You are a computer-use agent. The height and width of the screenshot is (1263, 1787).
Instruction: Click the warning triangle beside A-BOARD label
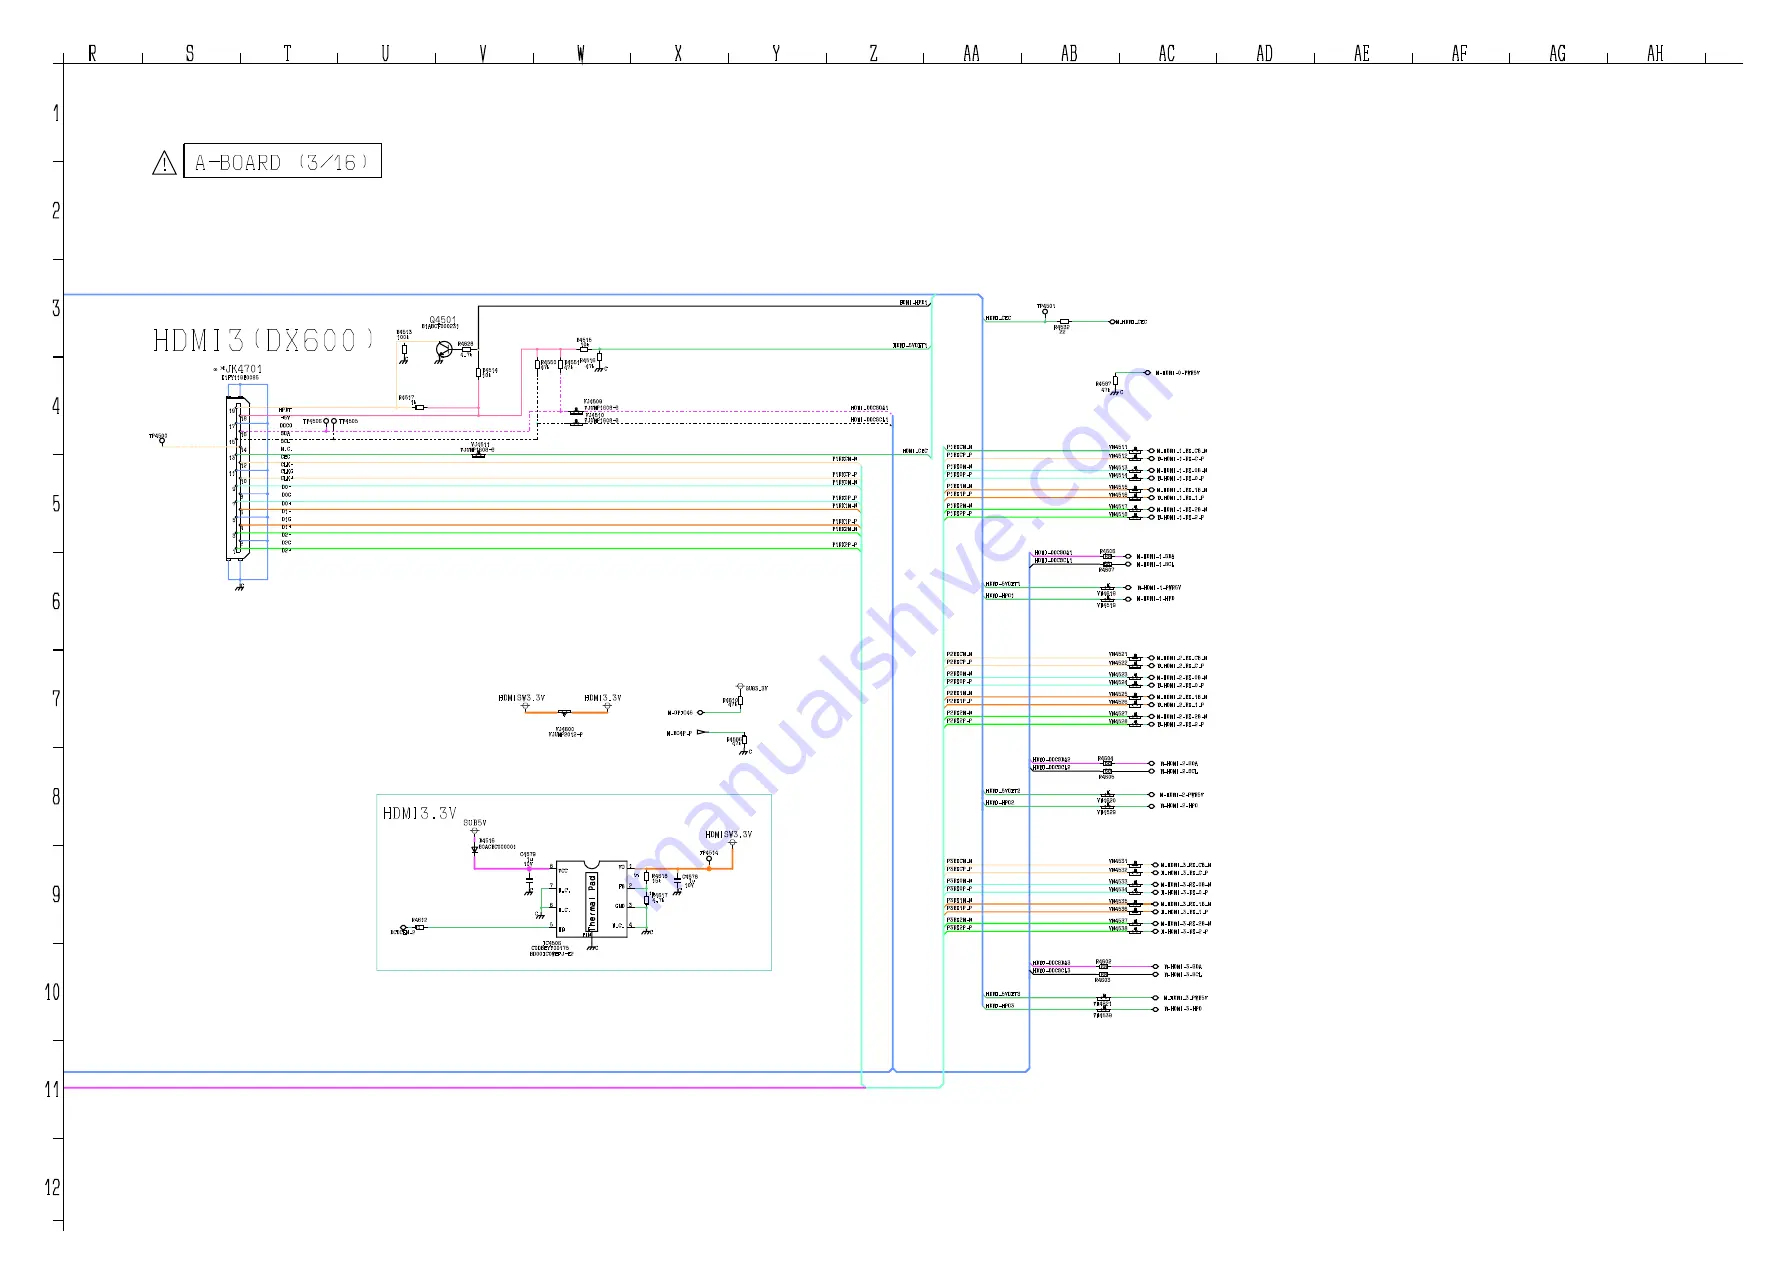(x=164, y=163)
